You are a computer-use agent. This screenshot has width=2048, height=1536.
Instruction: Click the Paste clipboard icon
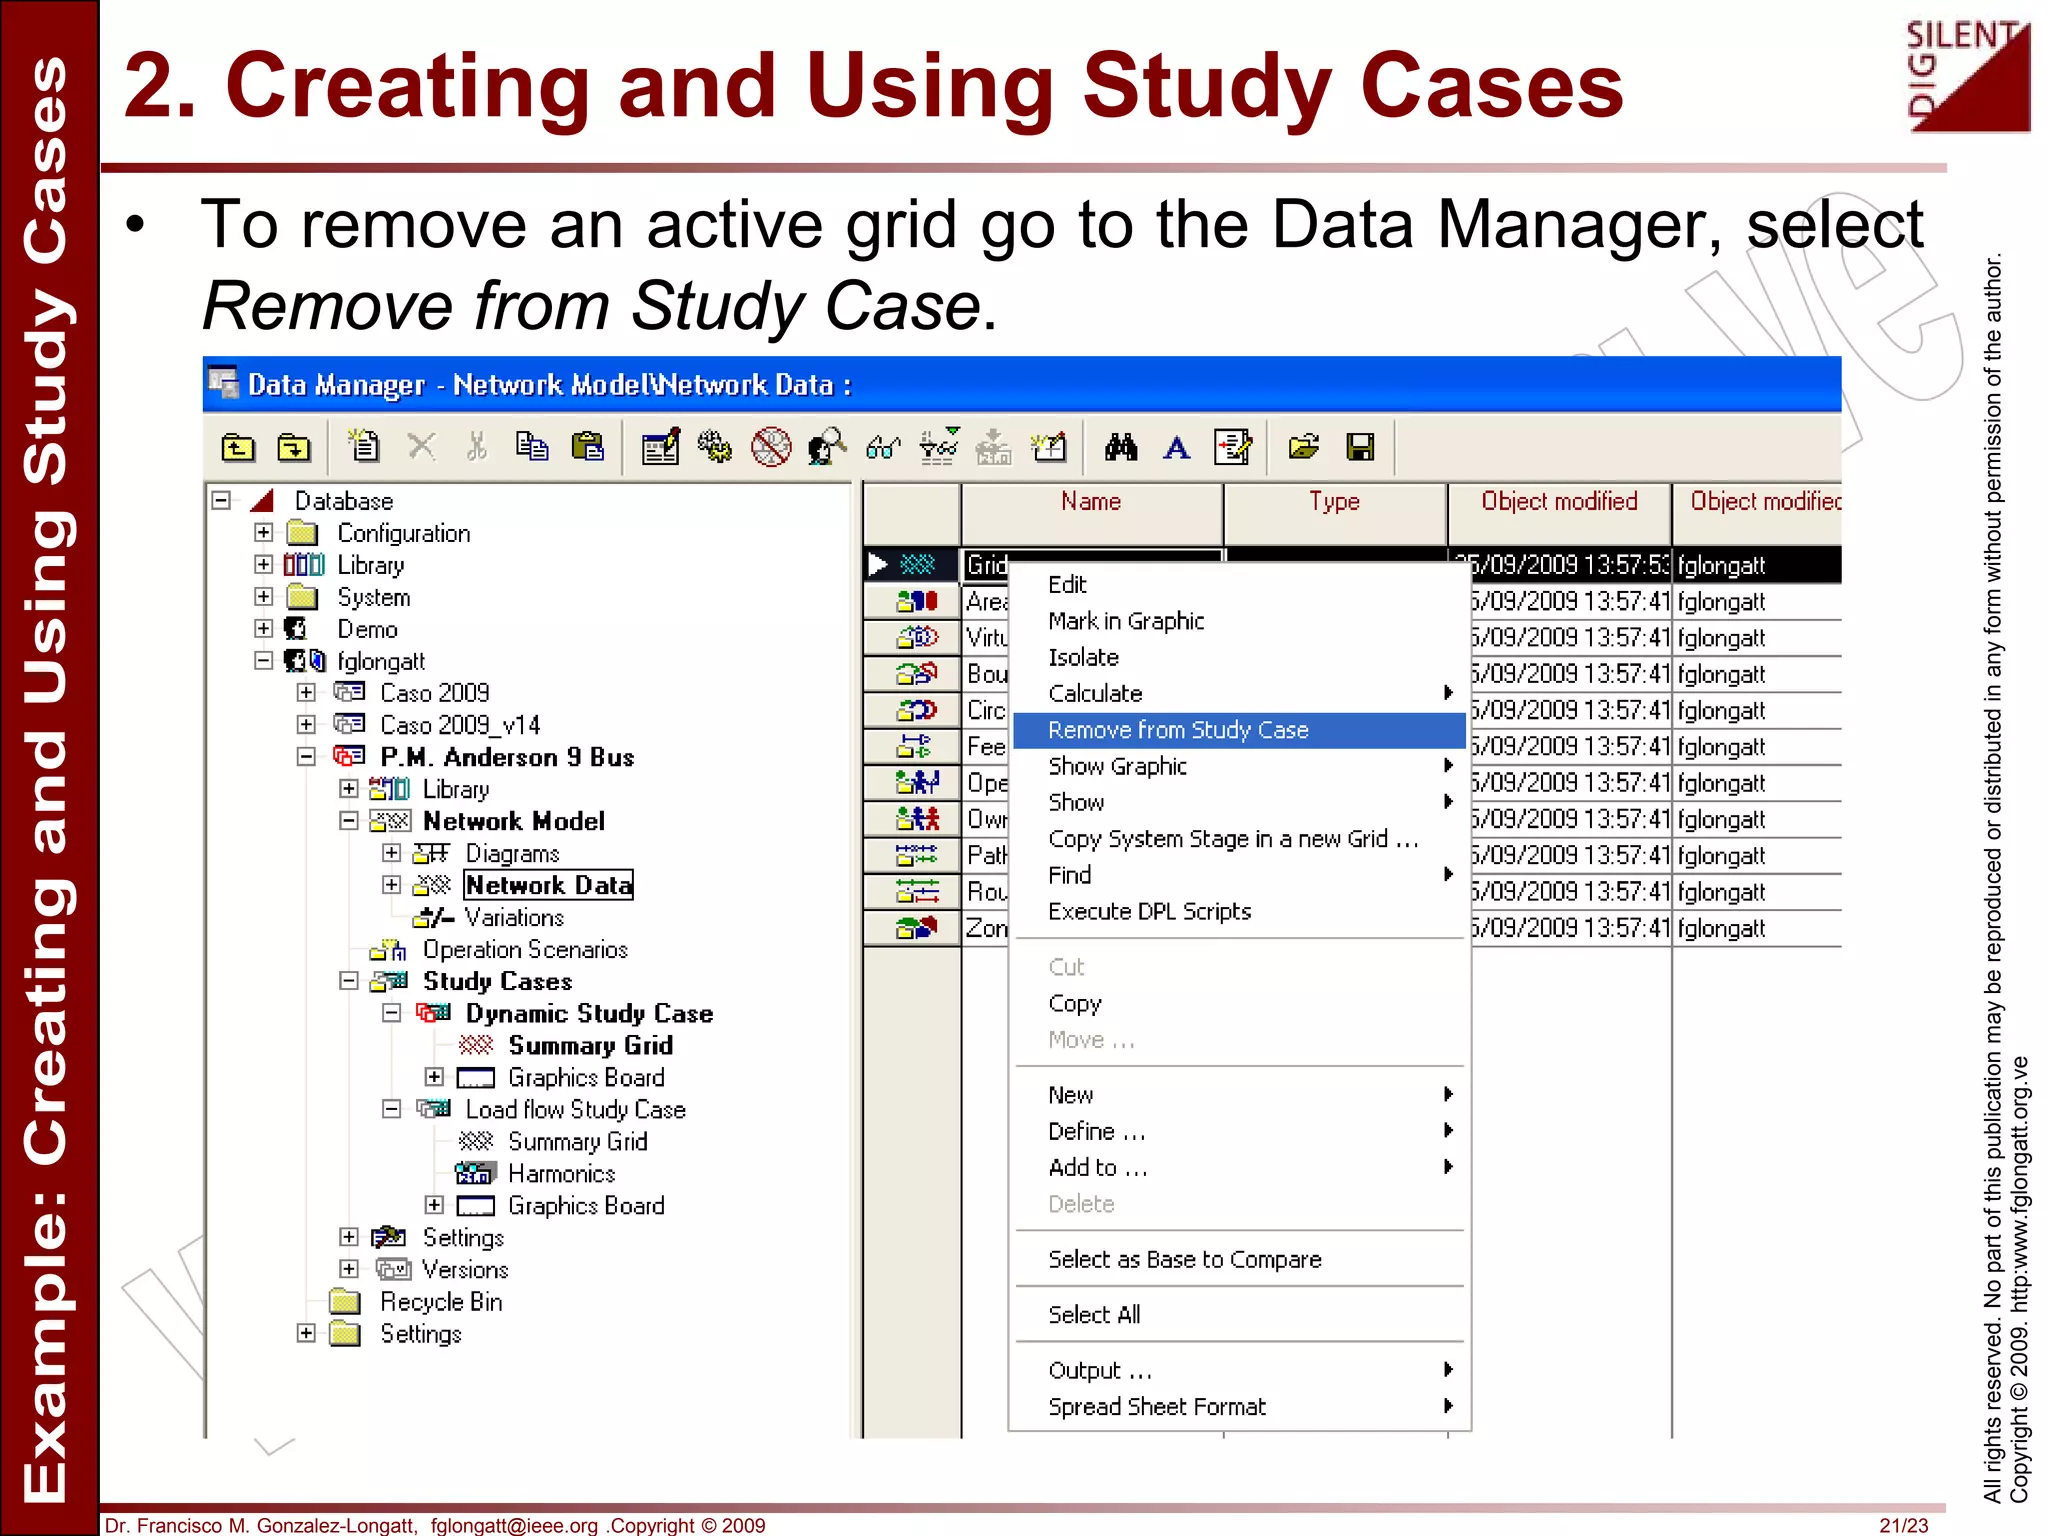(x=588, y=446)
